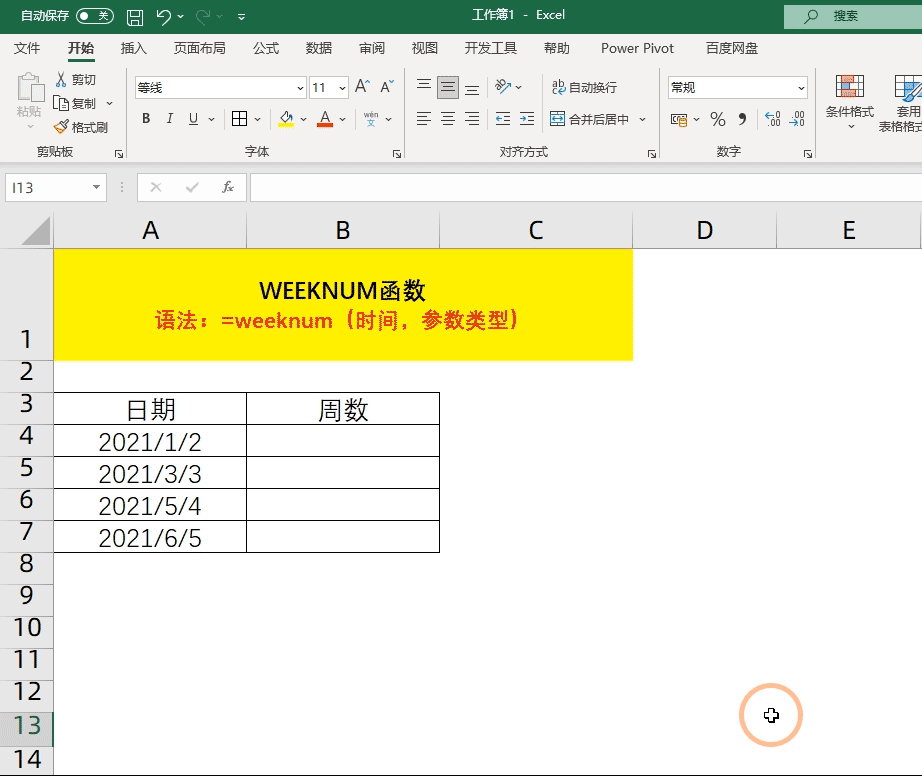Expand the underline style dropdown
Image resolution: width=922 pixels, height=776 pixels.
(x=212, y=119)
